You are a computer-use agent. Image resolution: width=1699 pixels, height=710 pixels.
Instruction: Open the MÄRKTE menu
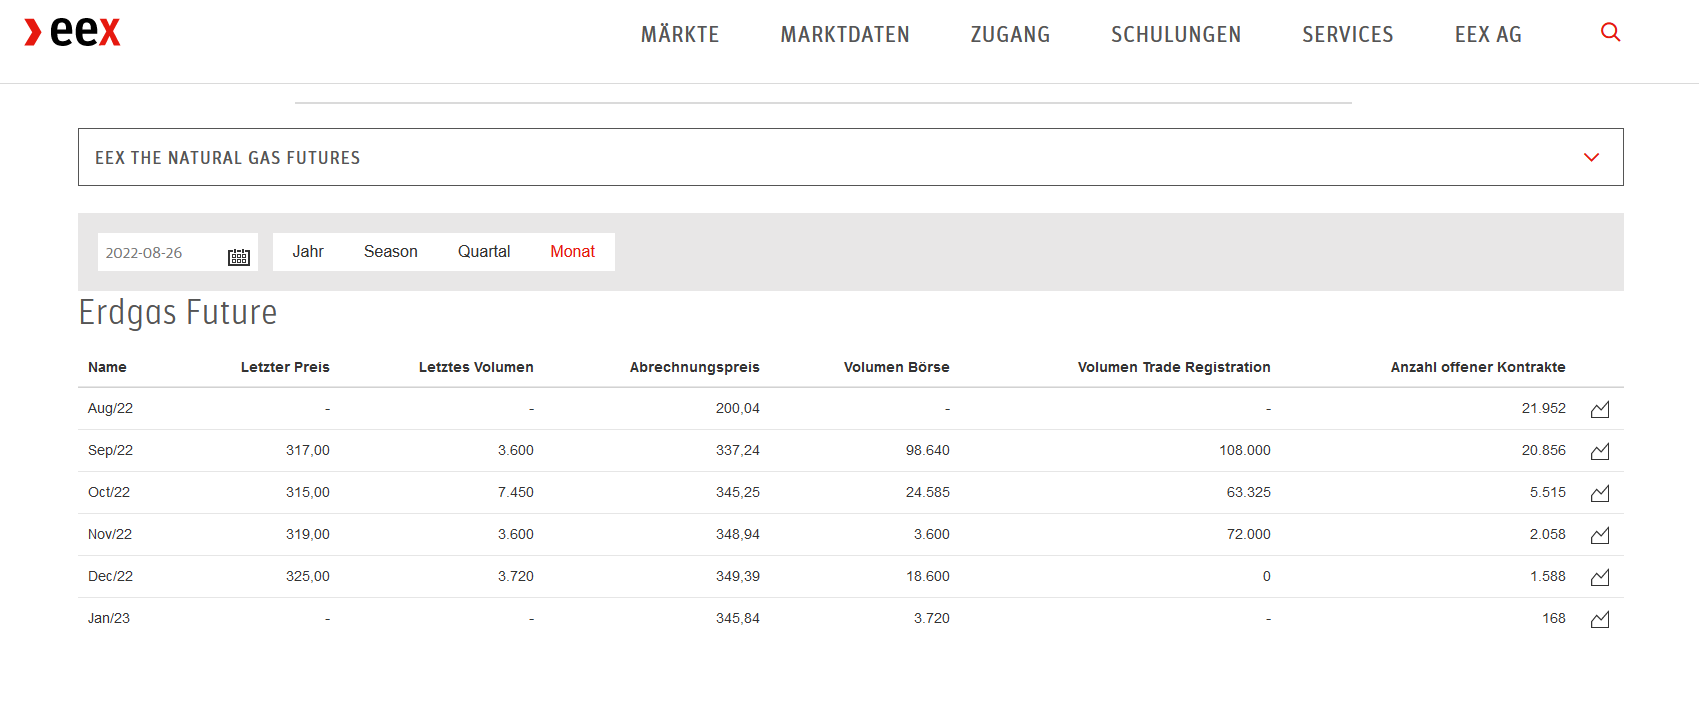click(680, 35)
